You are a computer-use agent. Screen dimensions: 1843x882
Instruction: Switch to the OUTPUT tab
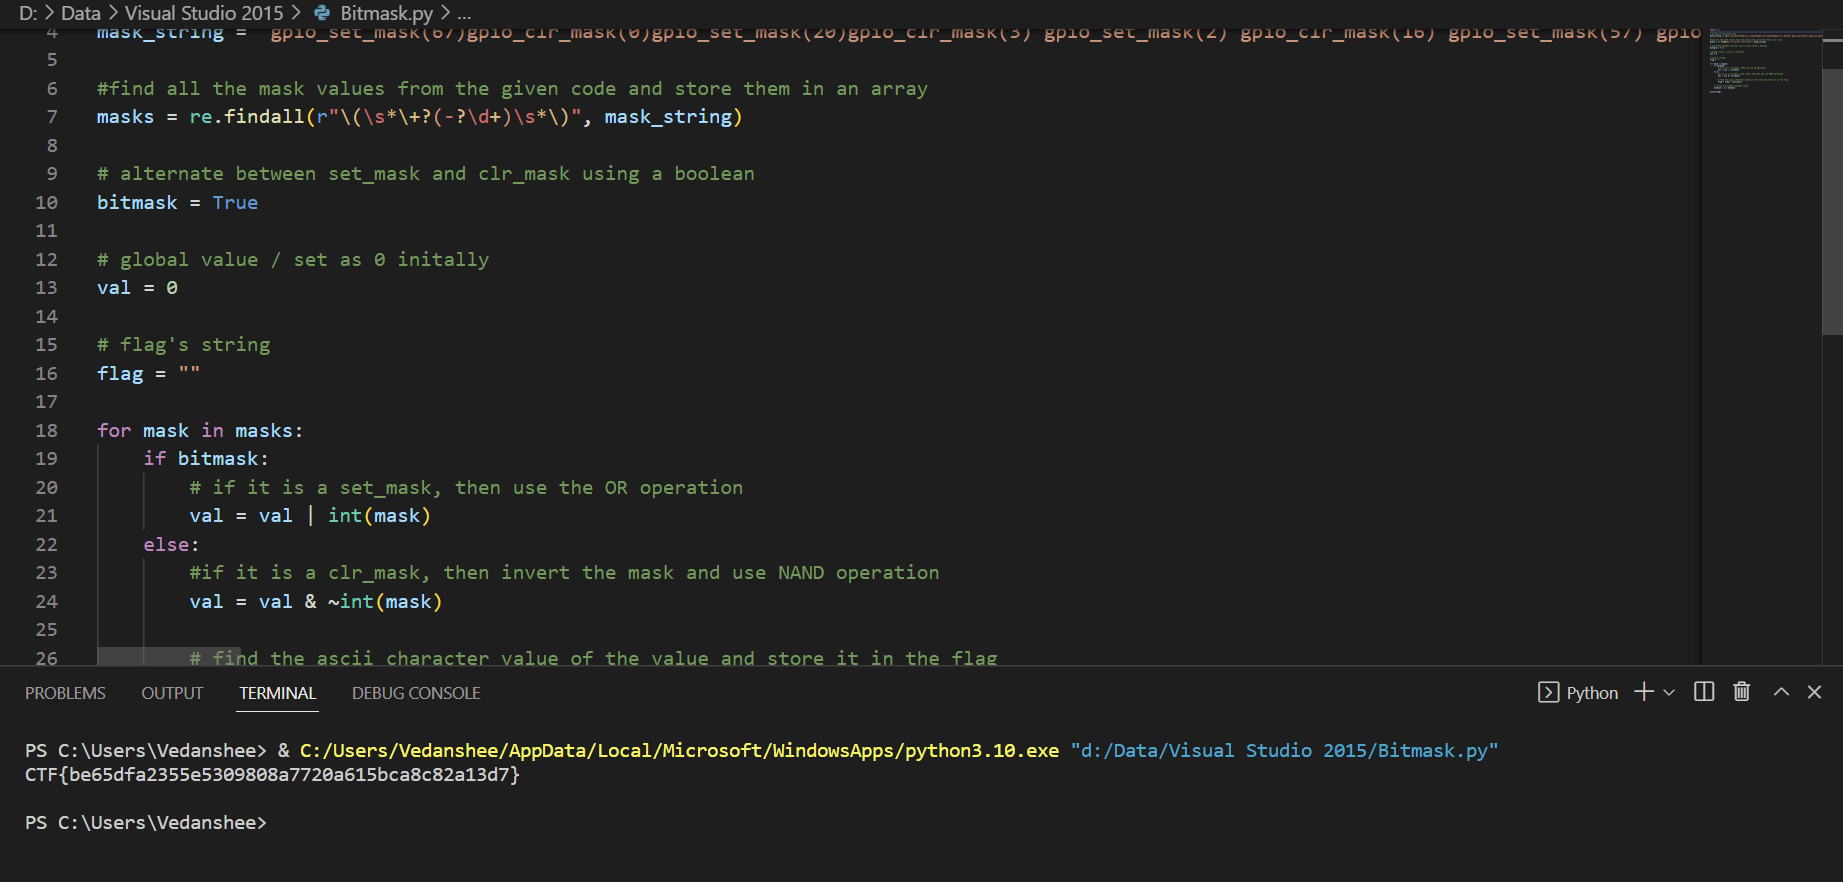pyautogui.click(x=172, y=693)
